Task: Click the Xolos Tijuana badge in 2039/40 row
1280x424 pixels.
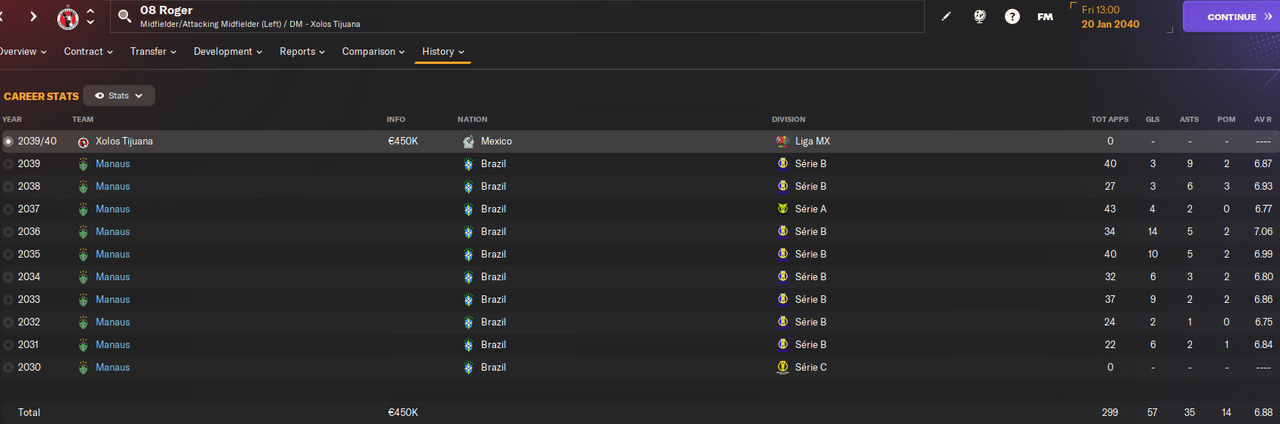Action: click(x=84, y=142)
